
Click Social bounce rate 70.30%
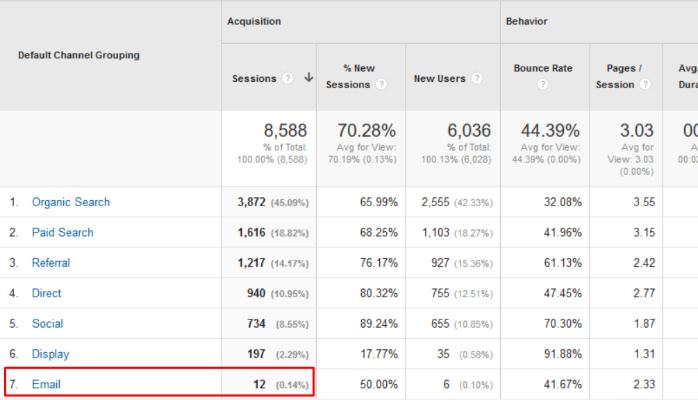pyautogui.click(x=563, y=323)
